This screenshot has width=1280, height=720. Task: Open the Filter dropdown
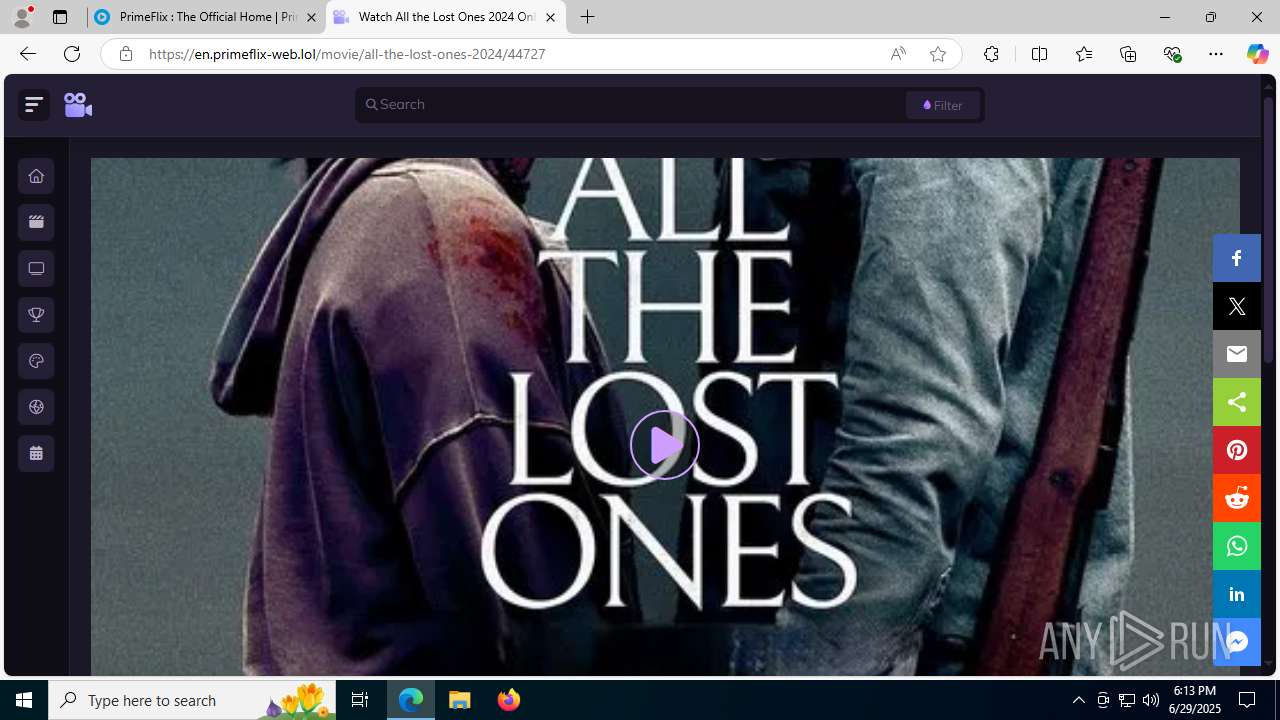943,105
